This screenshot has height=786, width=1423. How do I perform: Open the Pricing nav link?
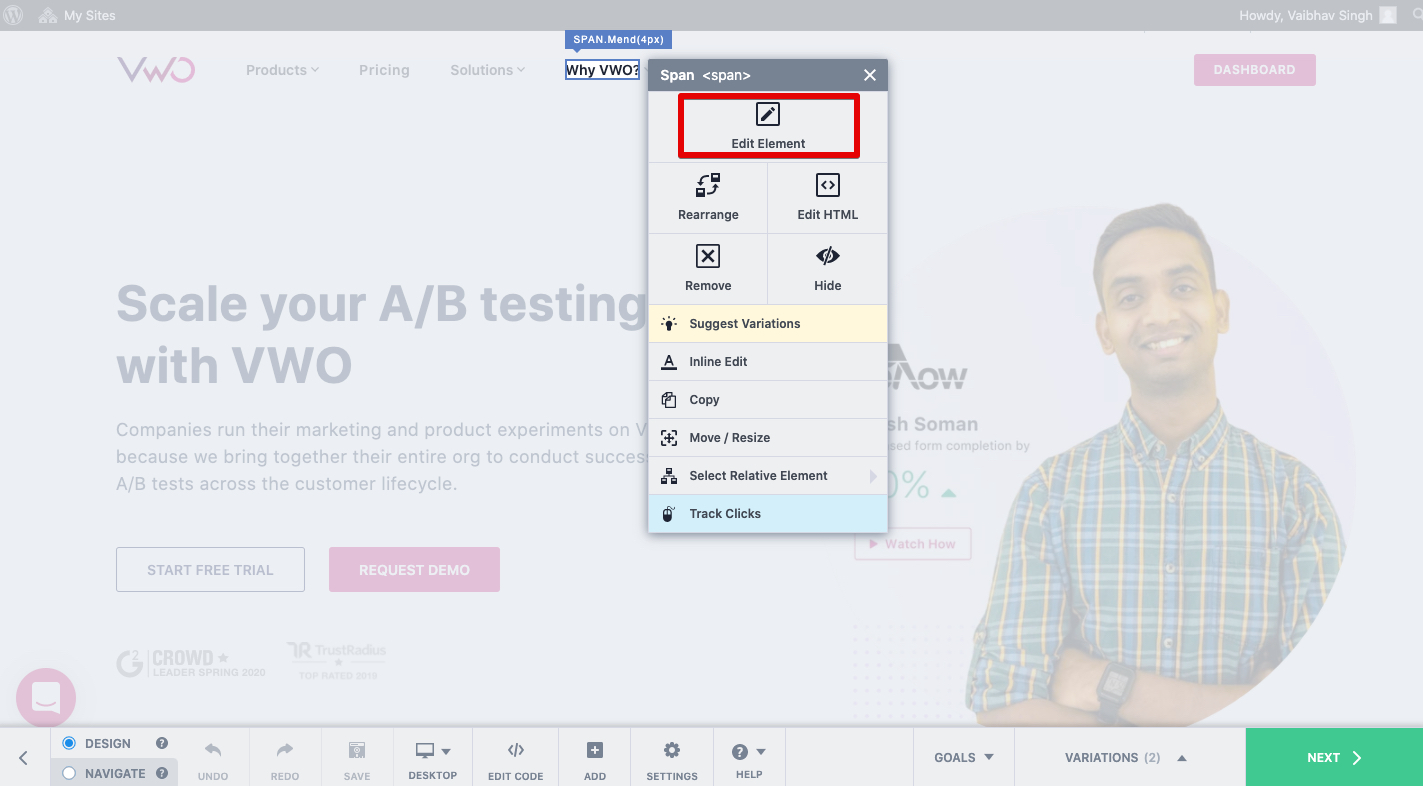[x=384, y=70]
